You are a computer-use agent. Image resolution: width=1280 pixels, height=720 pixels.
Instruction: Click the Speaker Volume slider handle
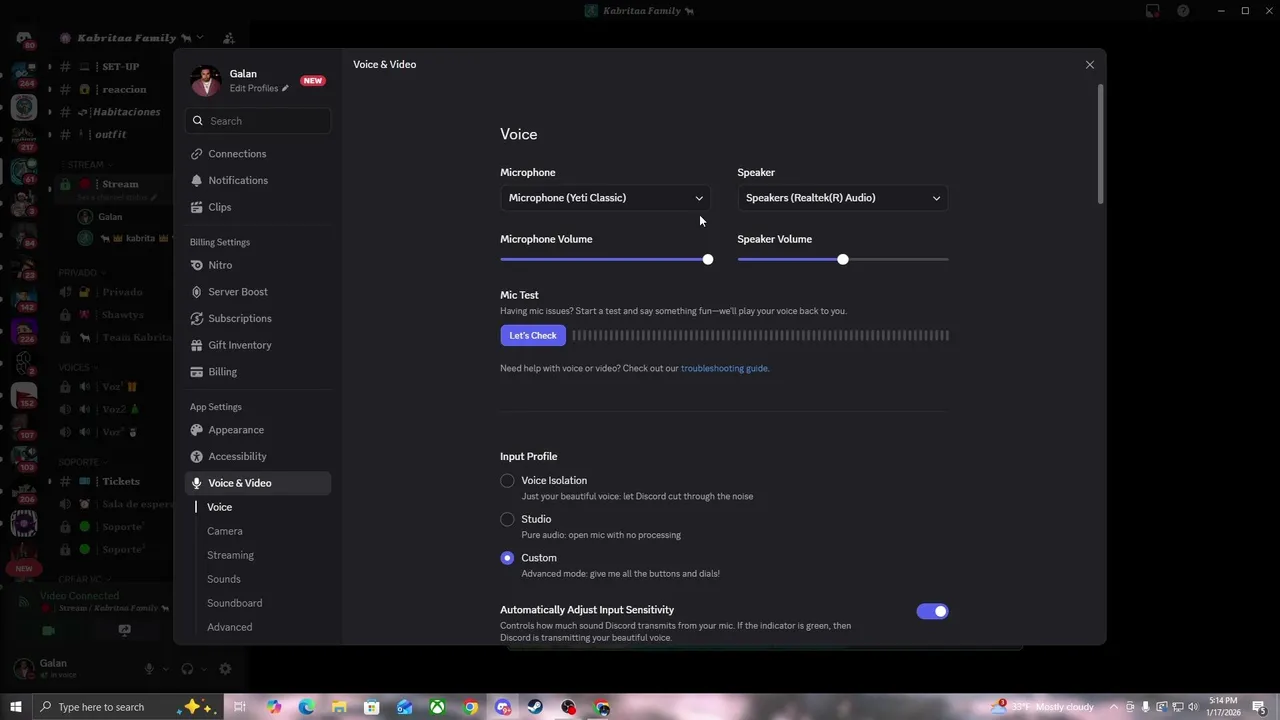point(843,259)
